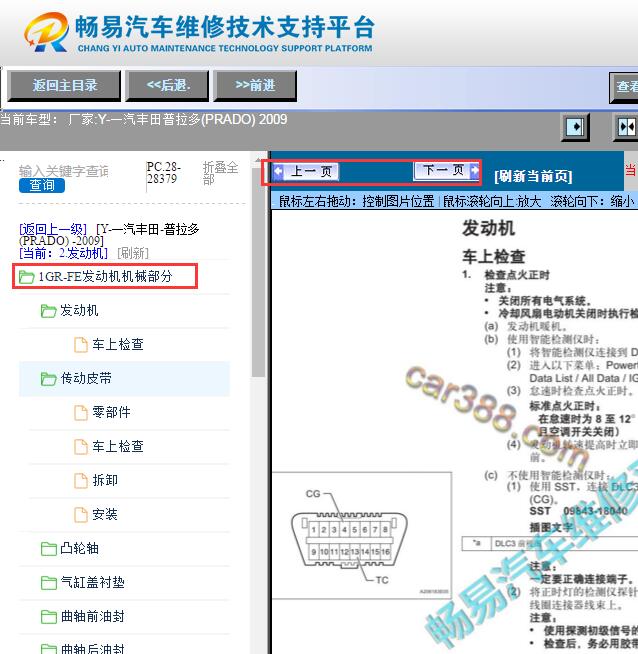Click the page icon beside 零部件
The image size is (638, 654).
[x=81, y=413]
